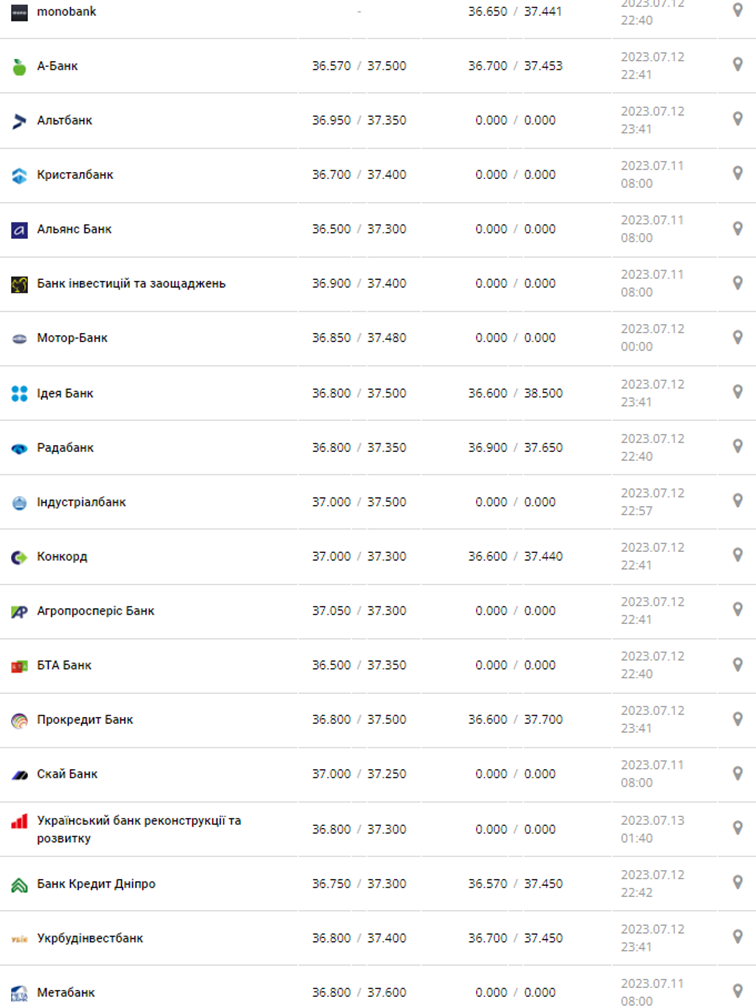Select Банк Кредит Дніпро name
The height and width of the screenshot is (1008, 756).
tap(96, 884)
